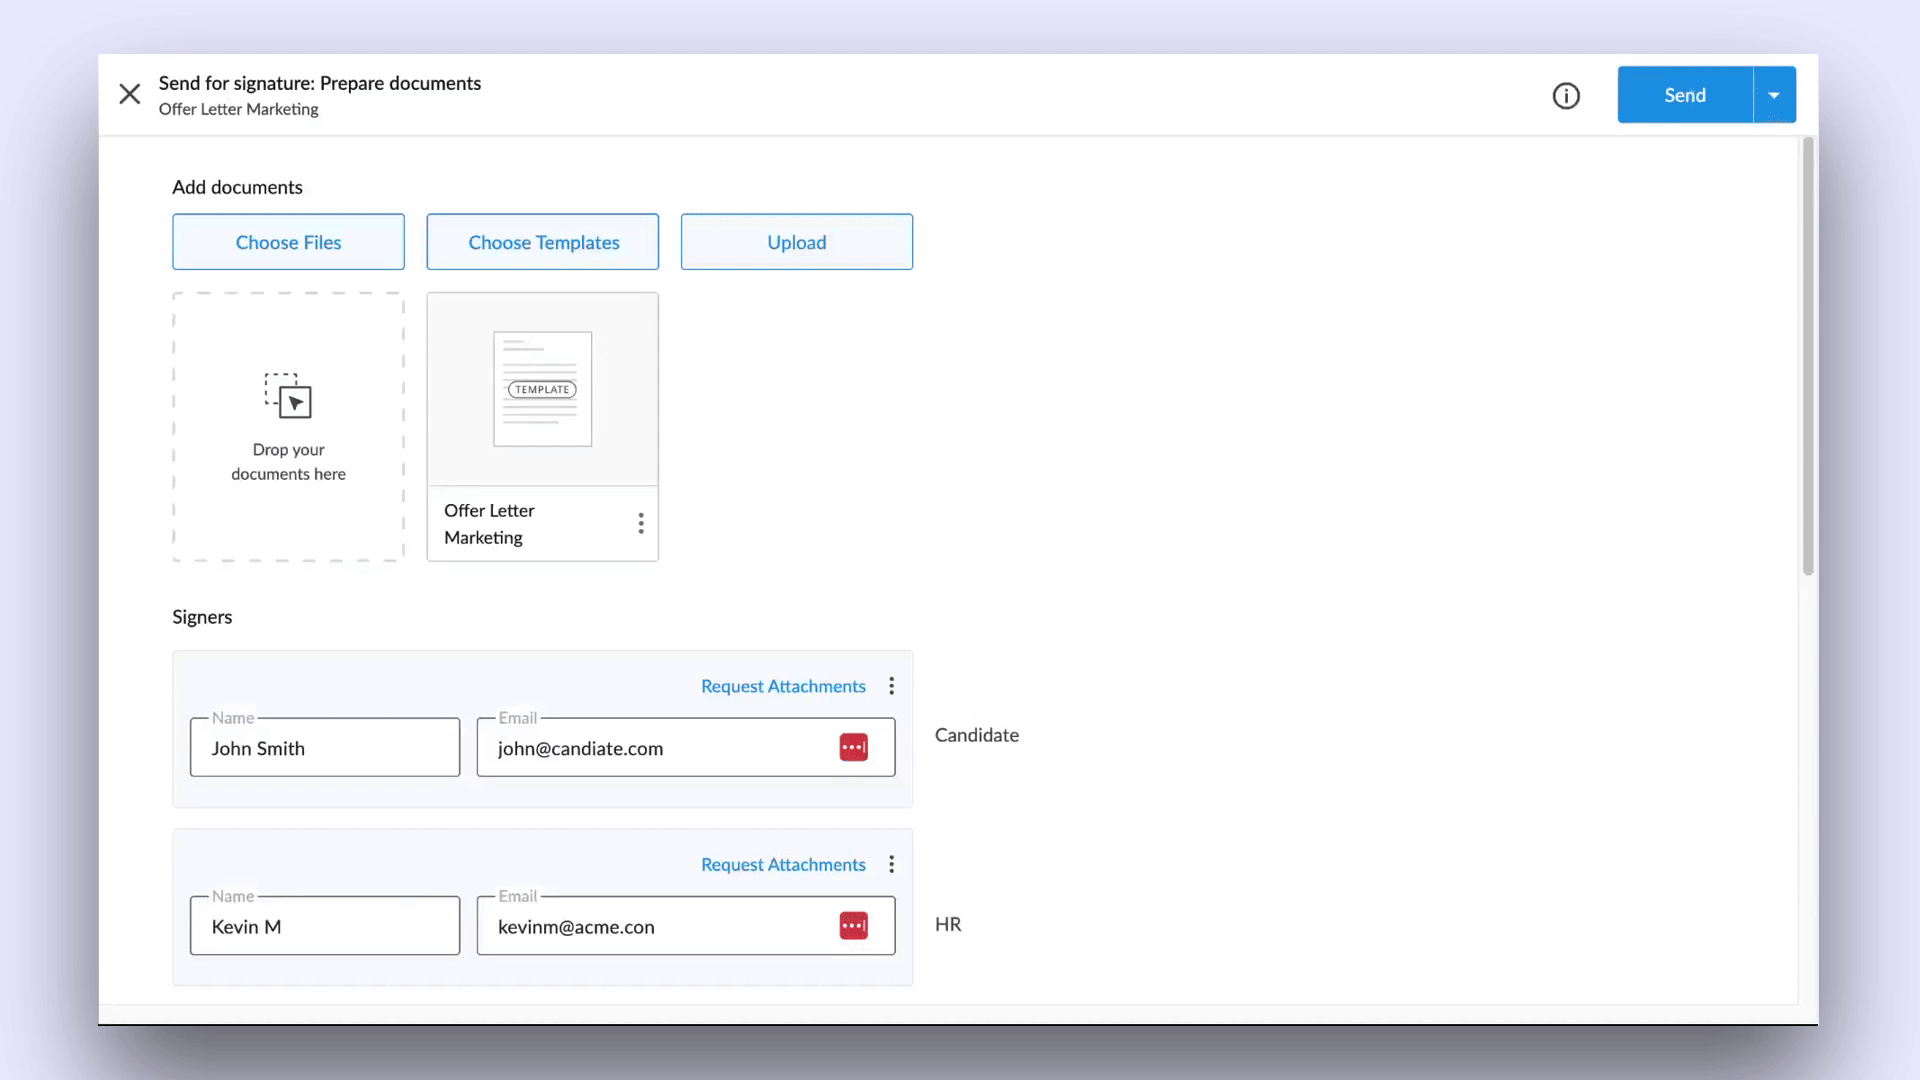The image size is (1920, 1080).
Task: Open Offer Letter Marketing document options menu
Action: tap(641, 523)
